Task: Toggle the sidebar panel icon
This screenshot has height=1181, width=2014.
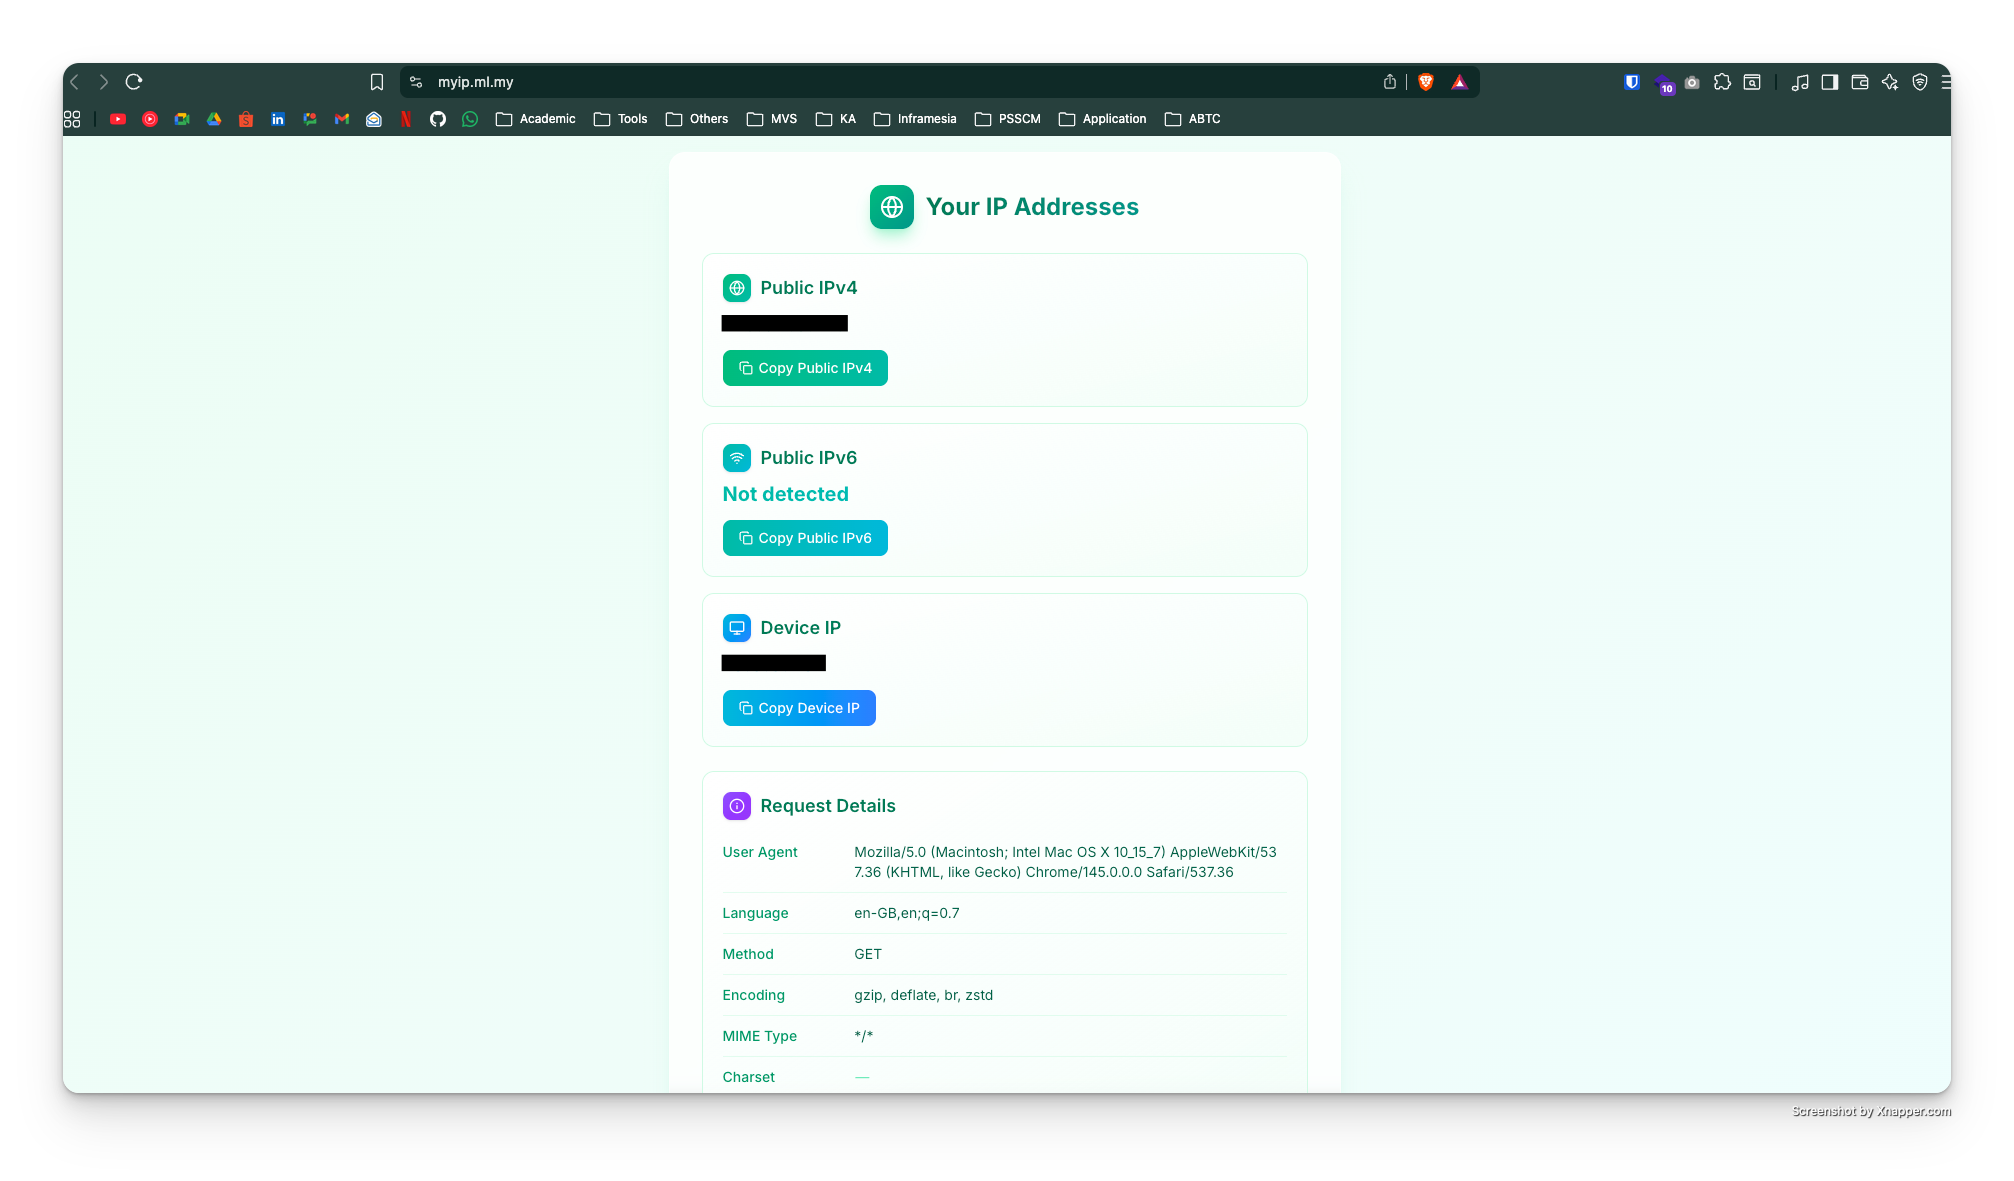Action: click(1830, 82)
